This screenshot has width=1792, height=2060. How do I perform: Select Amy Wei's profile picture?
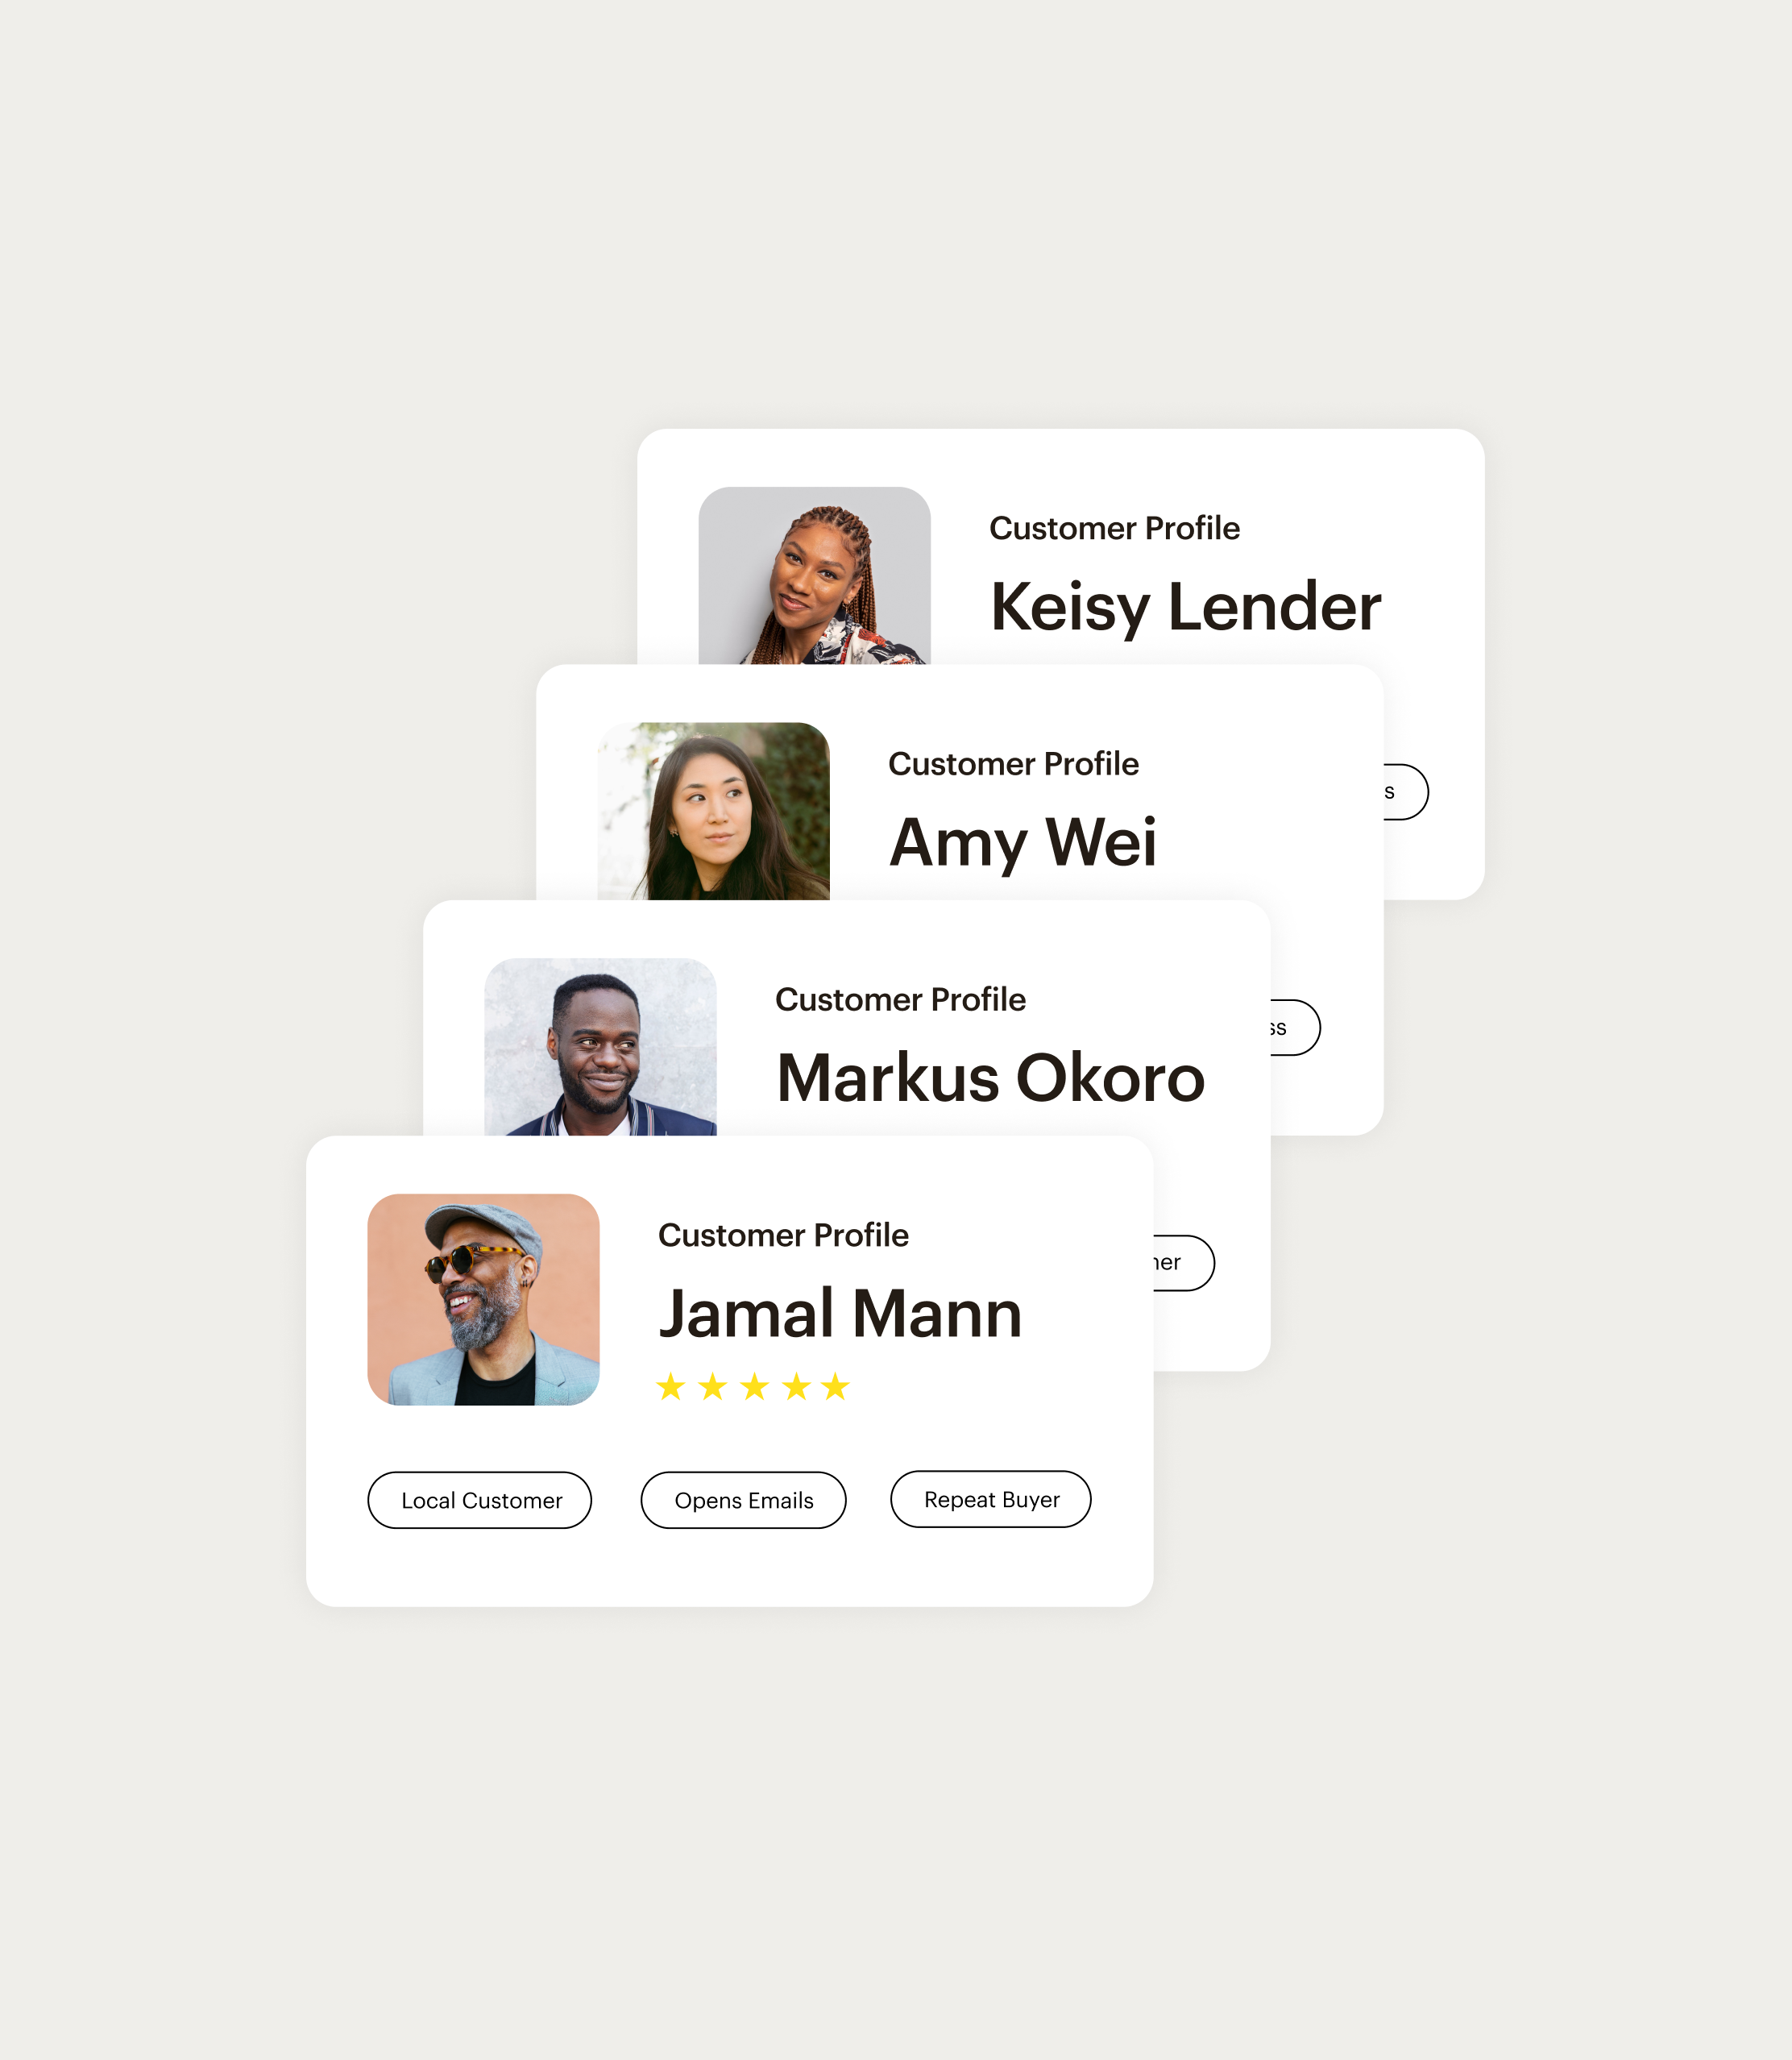pyautogui.click(x=713, y=811)
